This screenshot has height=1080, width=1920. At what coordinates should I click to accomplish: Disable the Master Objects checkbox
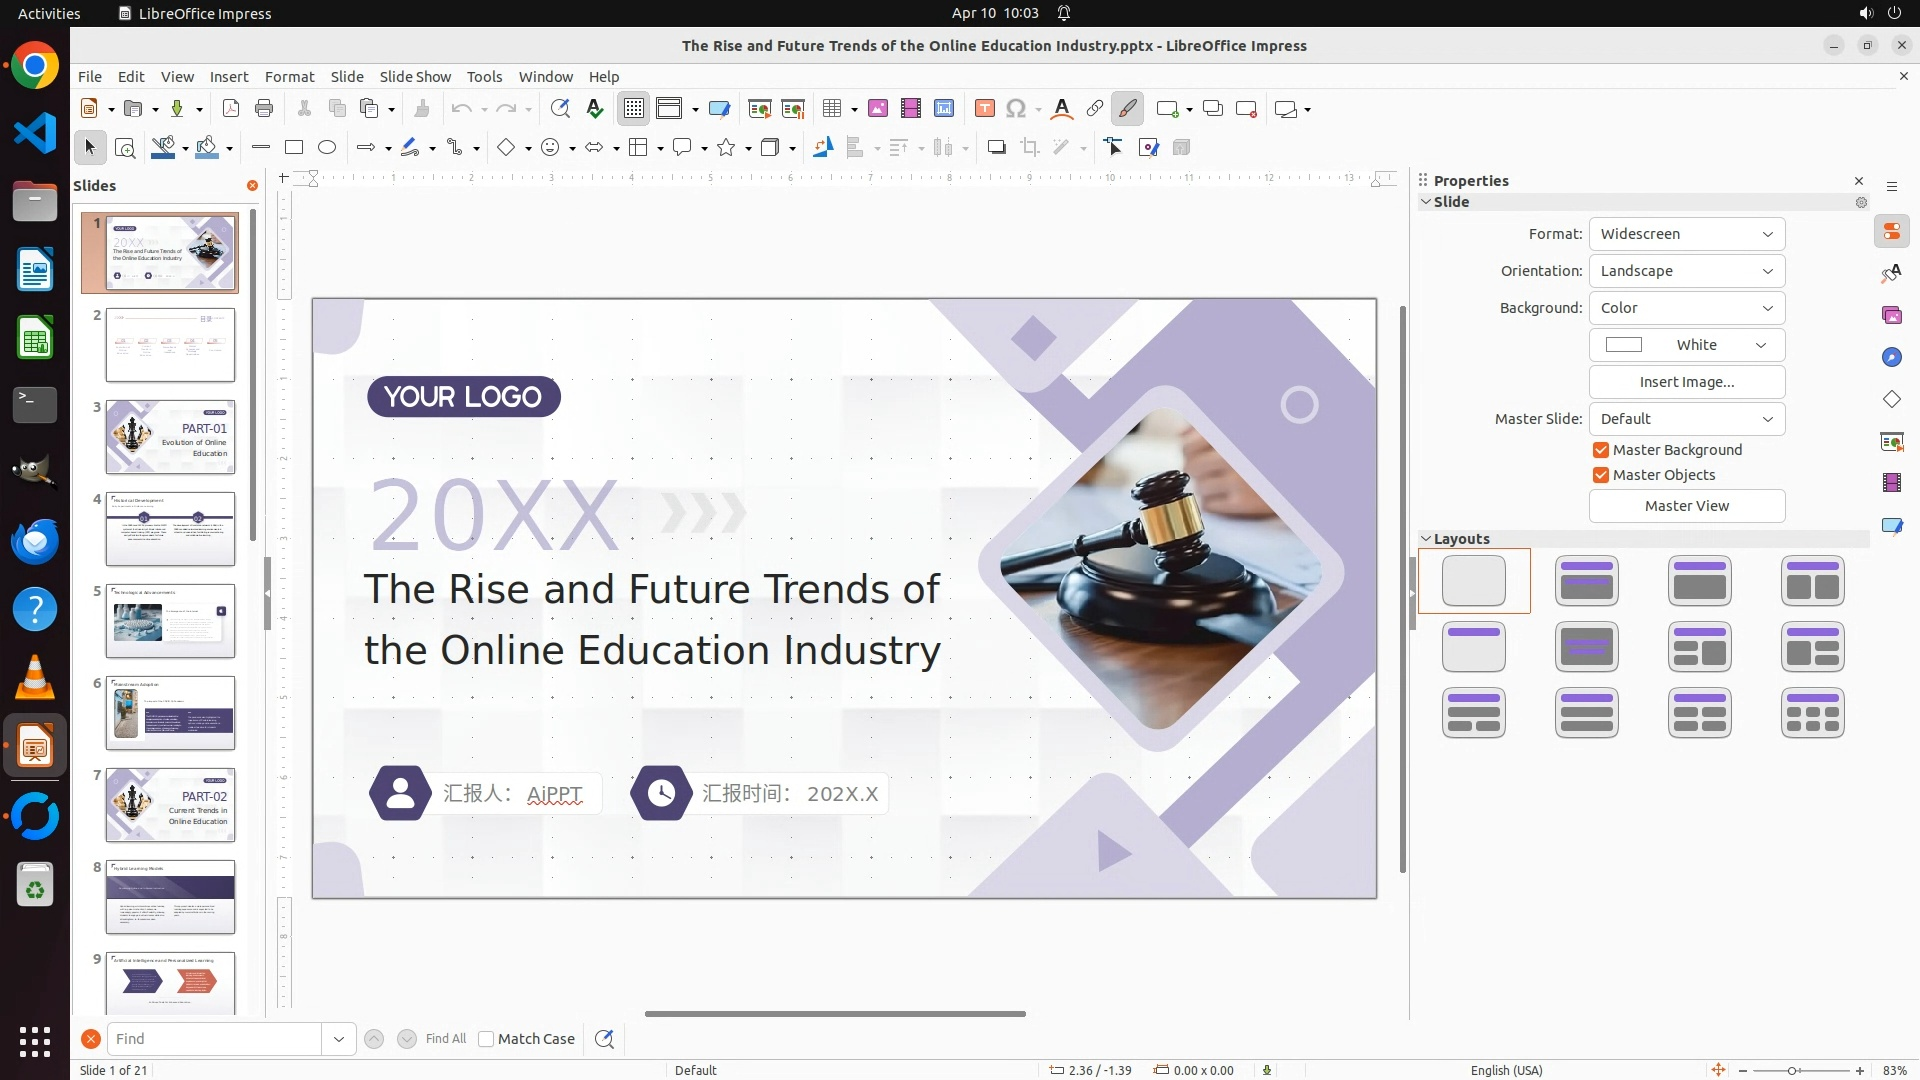coord(1601,475)
